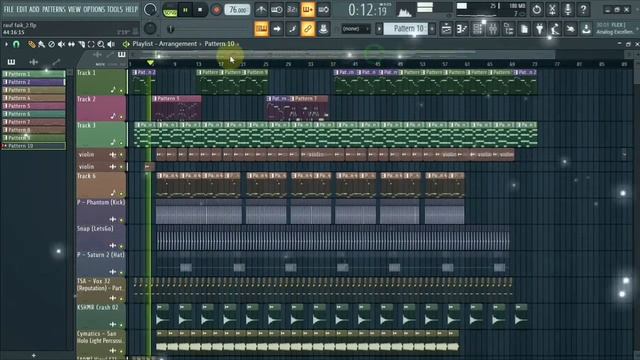Click the Pattern 5 clip on Track 2
Screen dimensions: 640x360
(177, 109)
